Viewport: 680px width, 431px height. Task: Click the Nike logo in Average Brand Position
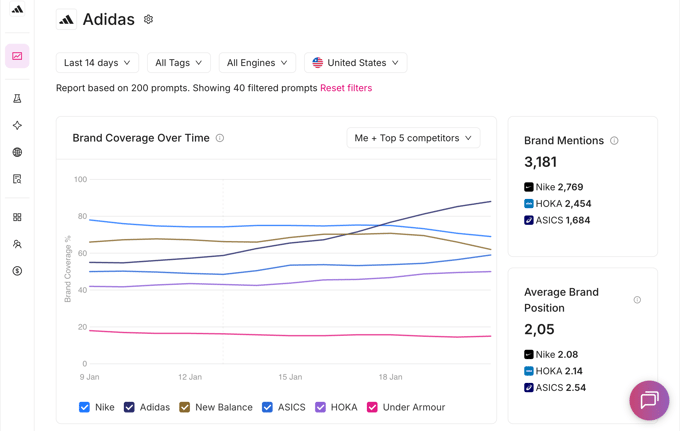click(x=529, y=354)
